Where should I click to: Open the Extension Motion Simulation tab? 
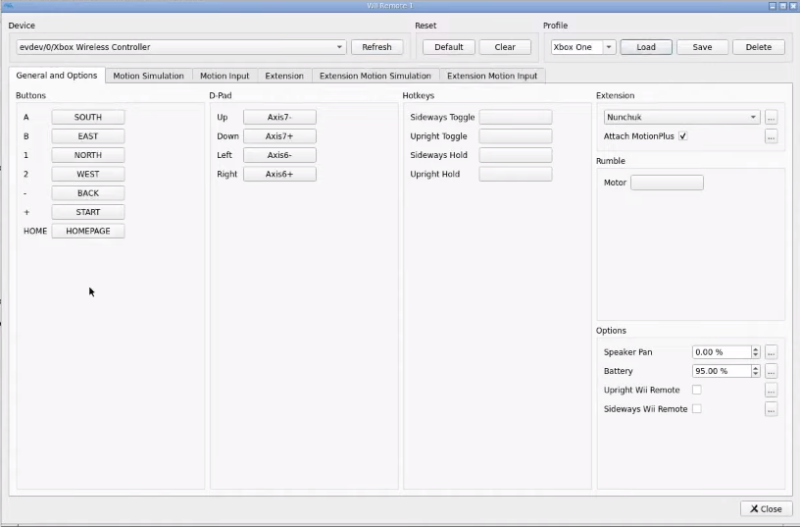point(375,76)
